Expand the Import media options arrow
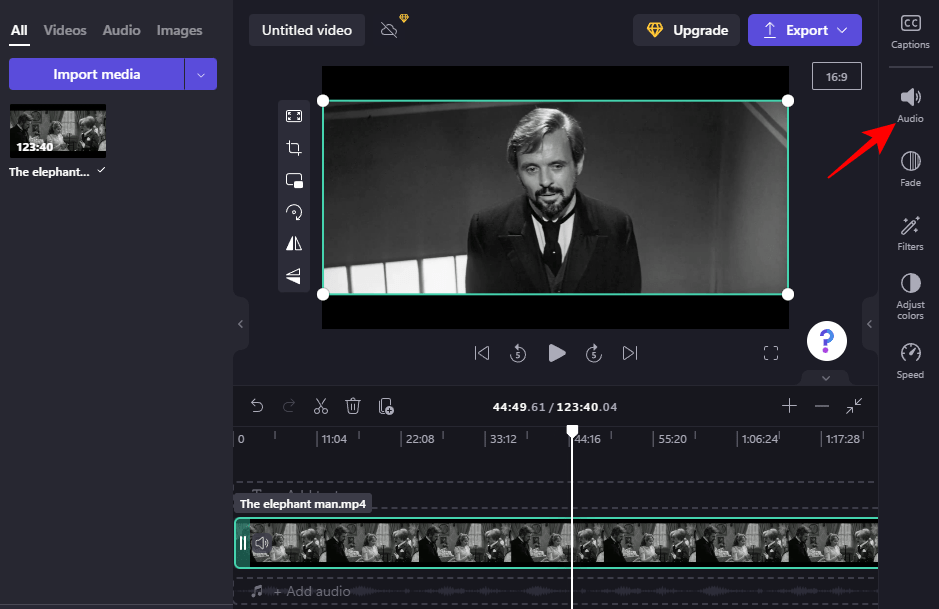Screen dimensions: 939x609 (201, 74)
